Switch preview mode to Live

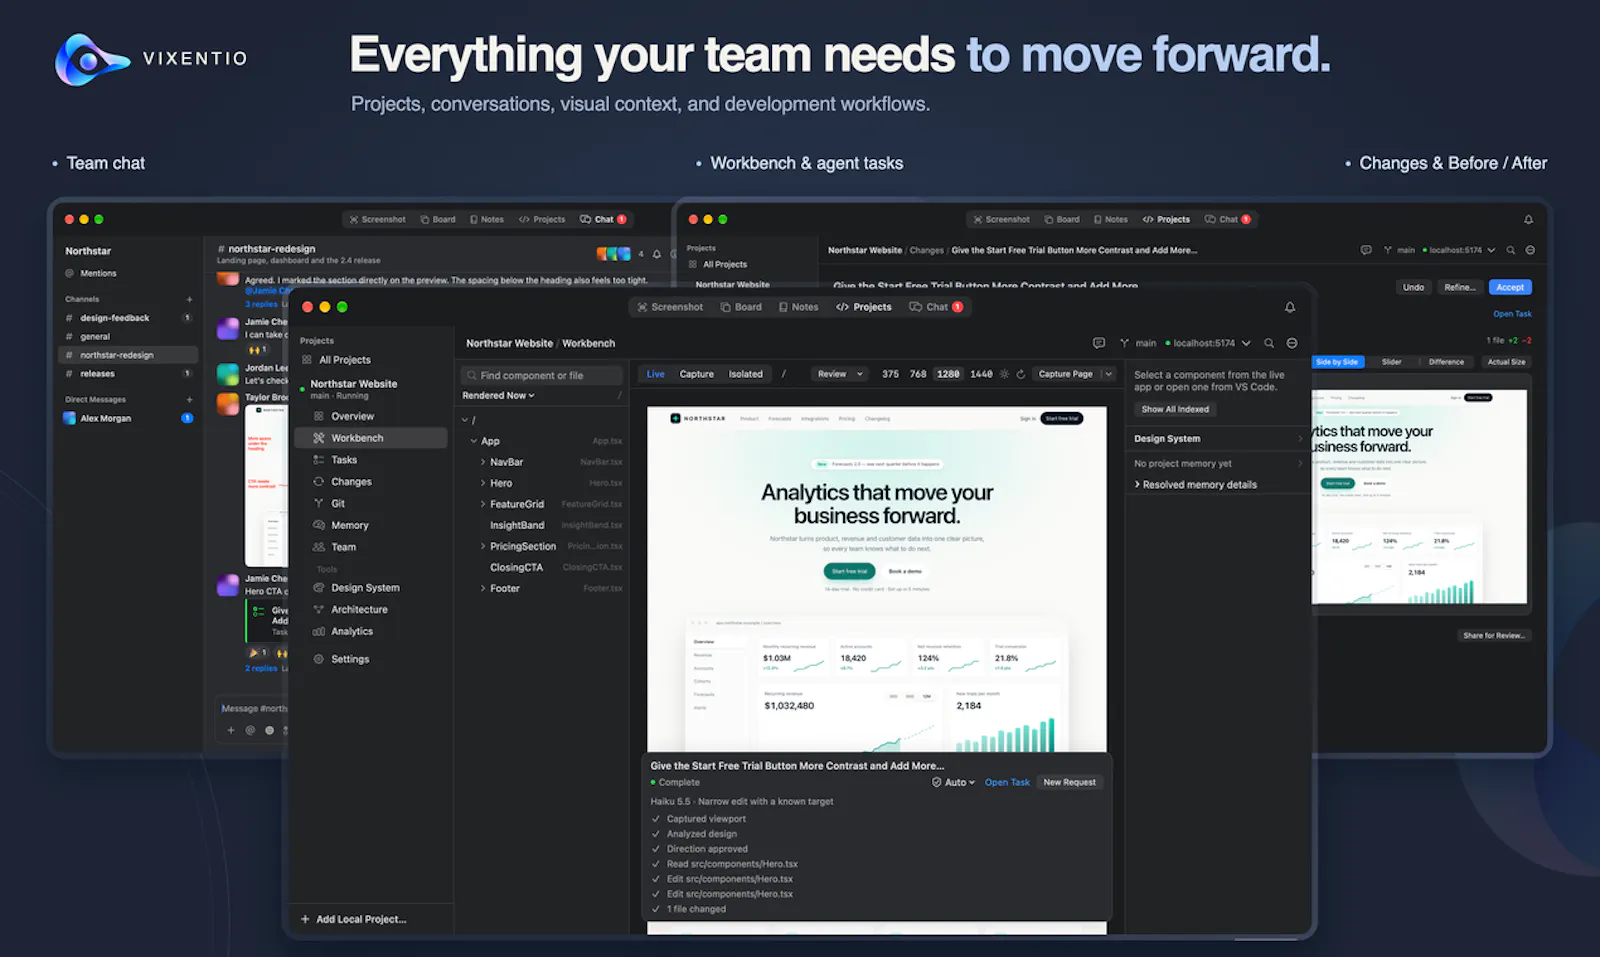pyautogui.click(x=655, y=374)
